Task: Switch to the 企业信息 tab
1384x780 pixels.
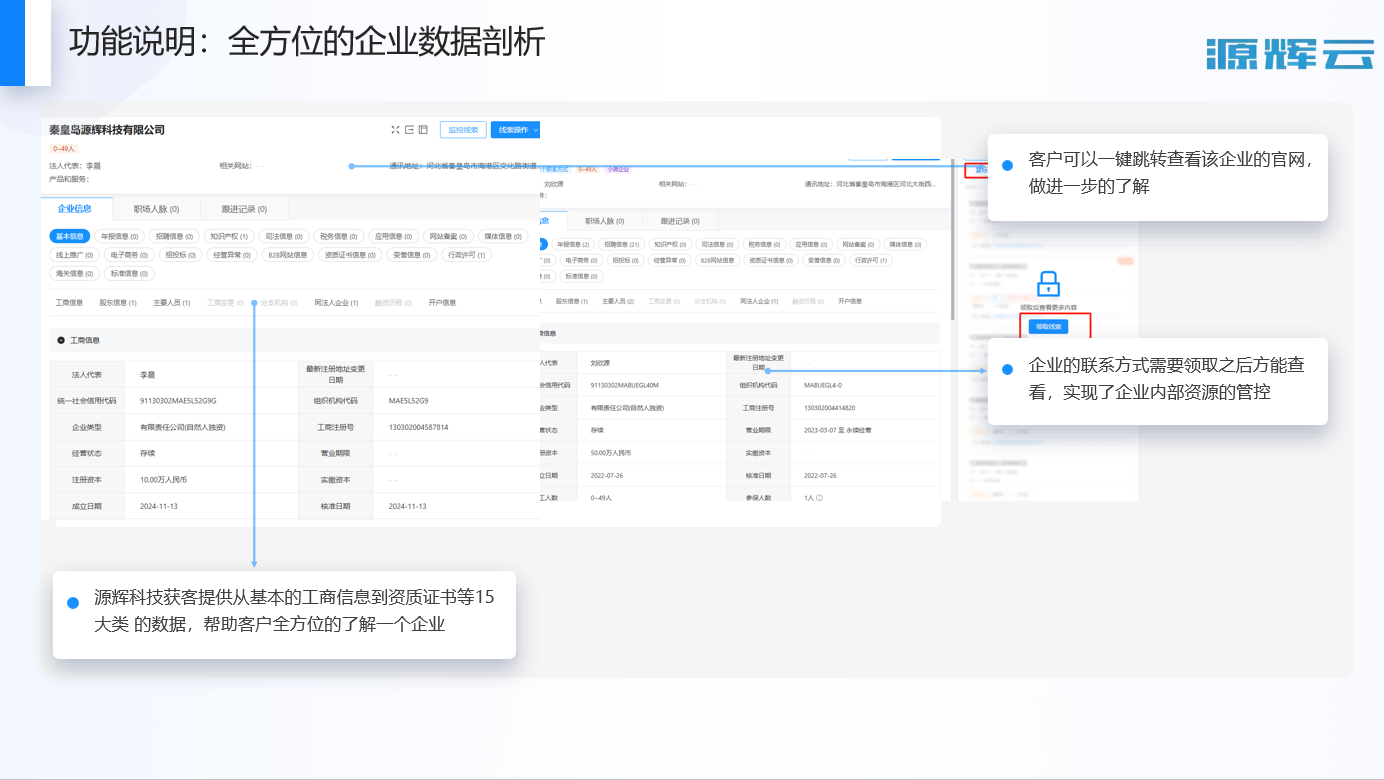Action: [75, 209]
